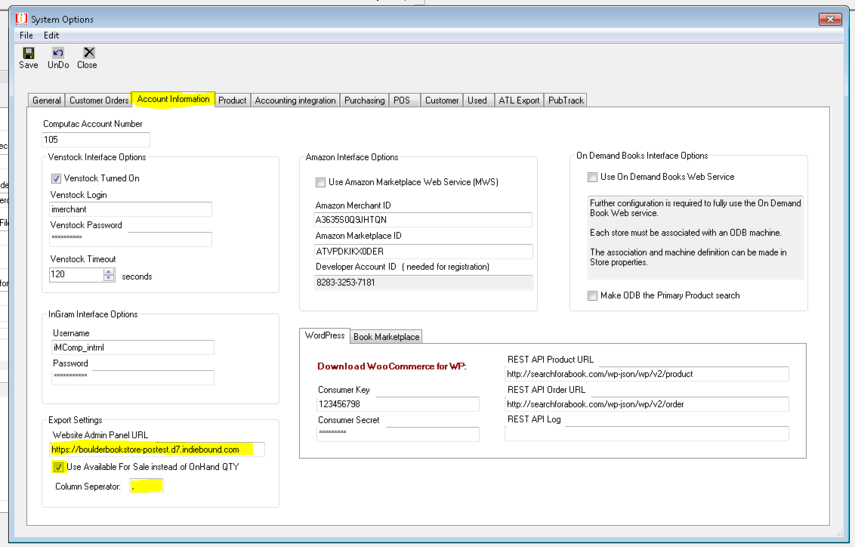Click the InGram Username field
Screen dimensions: 855x547
coord(133,347)
